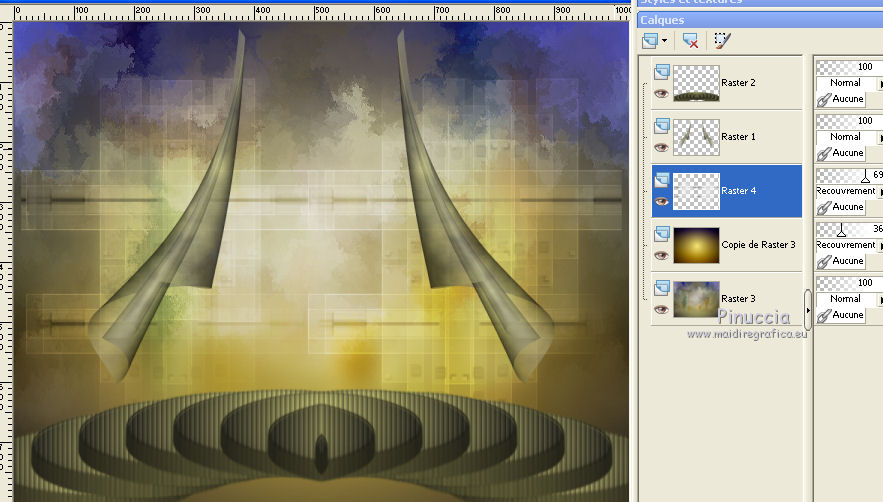Screen dimensions: 883x502
Task: Click the New Layer icon in Calques toolbar
Action: 650,41
